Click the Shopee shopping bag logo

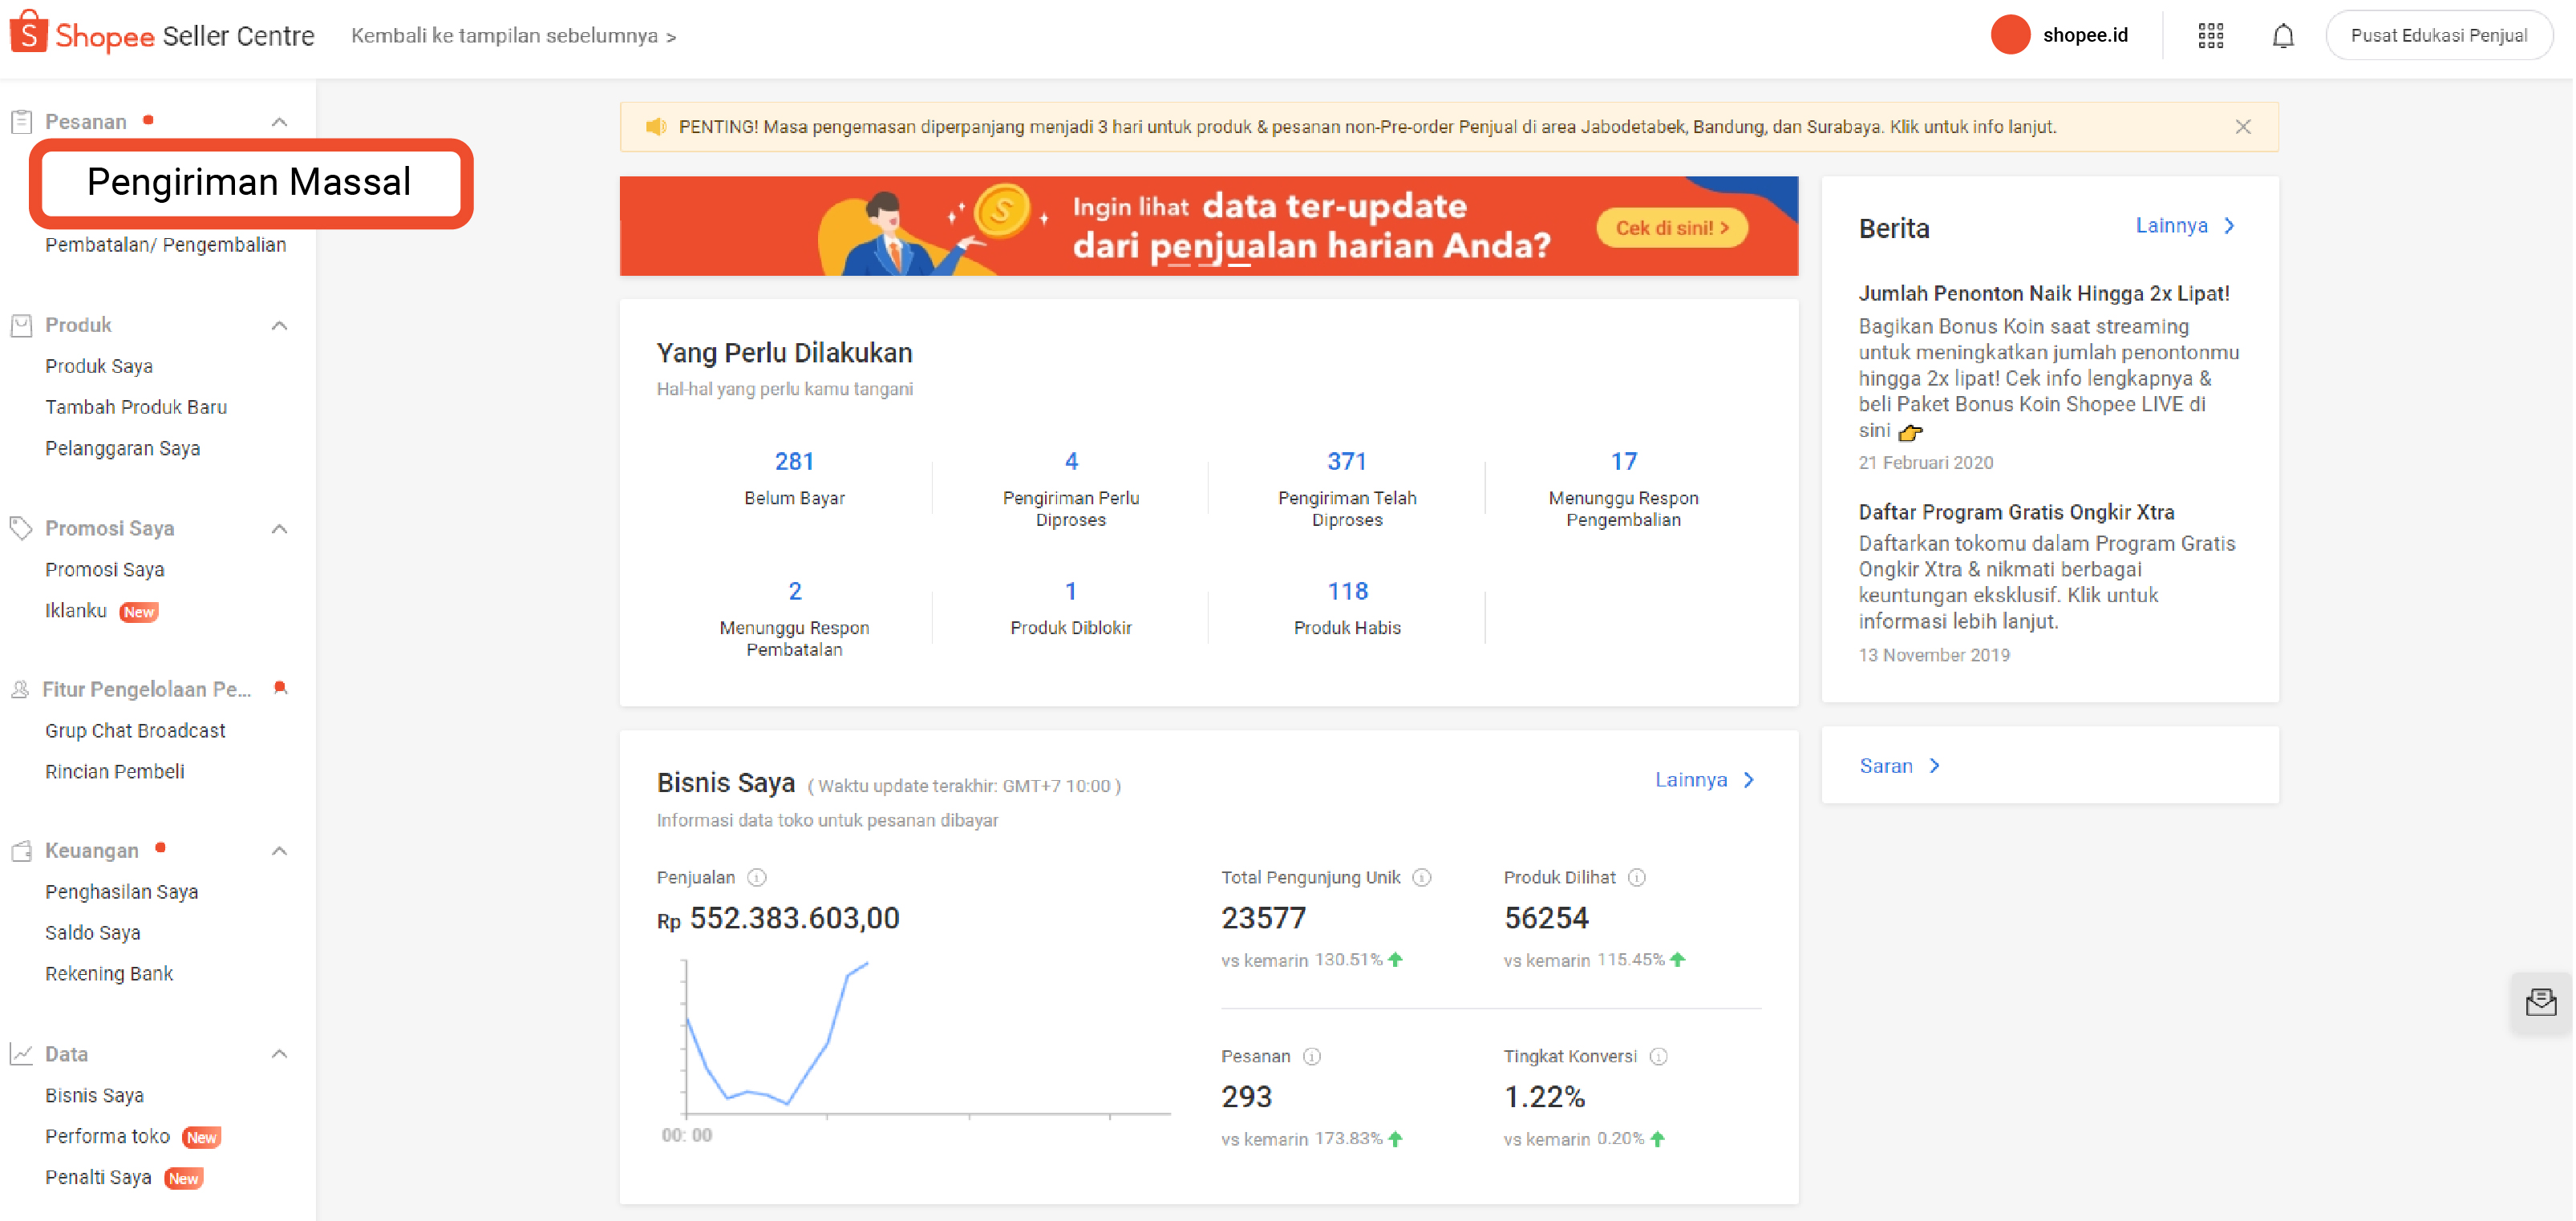coord(29,32)
